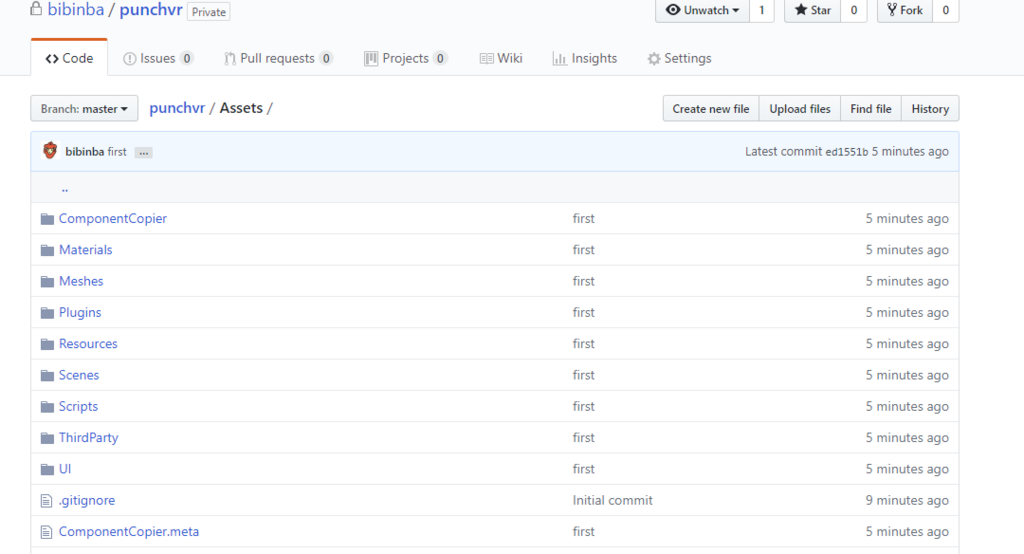The height and width of the screenshot is (554, 1024).
Task: Fork the repository
Action: coord(904,10)
